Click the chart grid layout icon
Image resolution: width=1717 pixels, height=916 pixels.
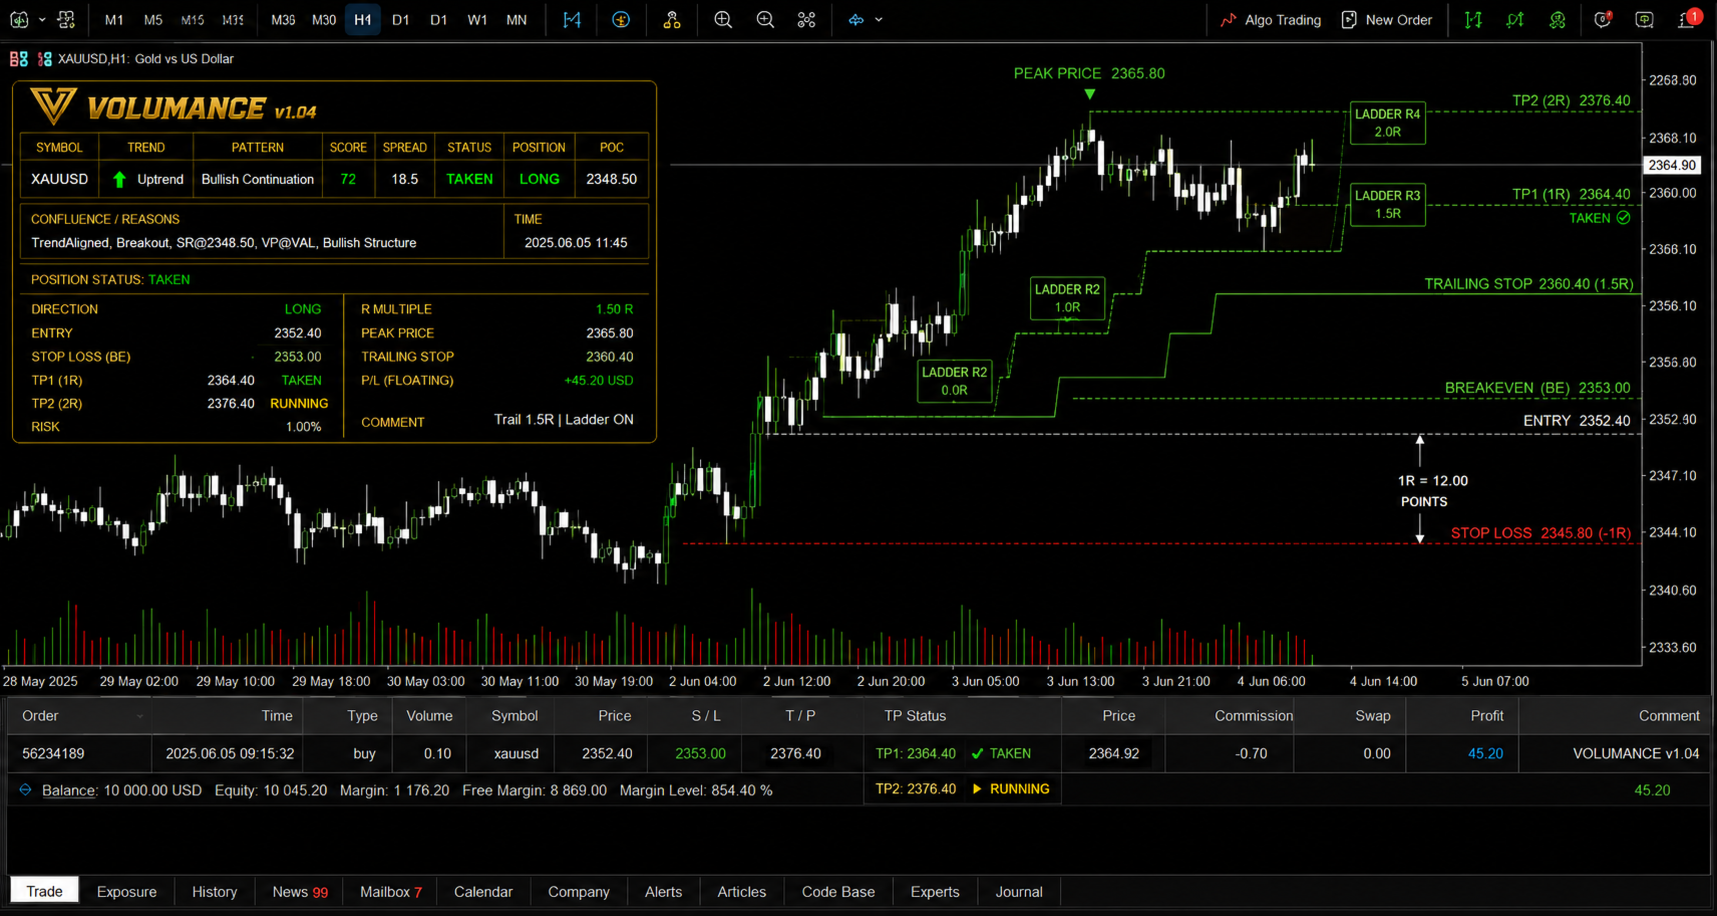[807, 20]
